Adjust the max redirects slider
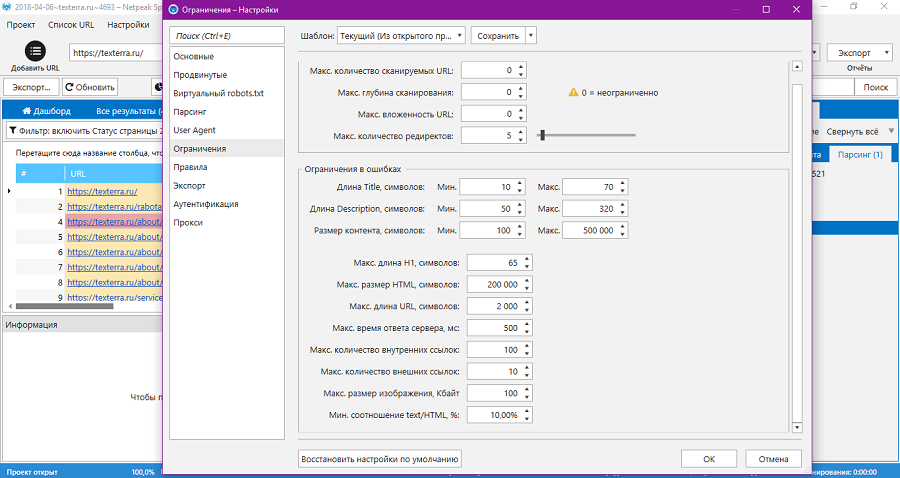The image size is (900, 478). pos(542,135)
